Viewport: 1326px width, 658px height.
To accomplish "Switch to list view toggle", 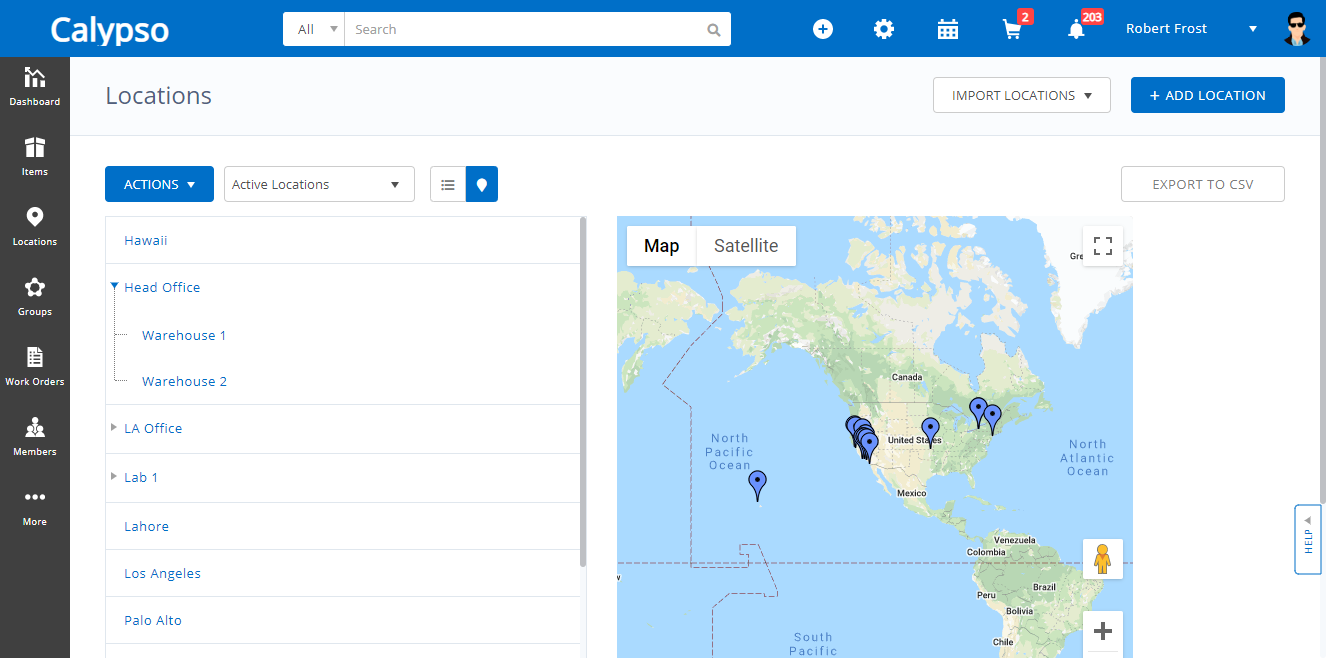I will click(x=448, y=185).
